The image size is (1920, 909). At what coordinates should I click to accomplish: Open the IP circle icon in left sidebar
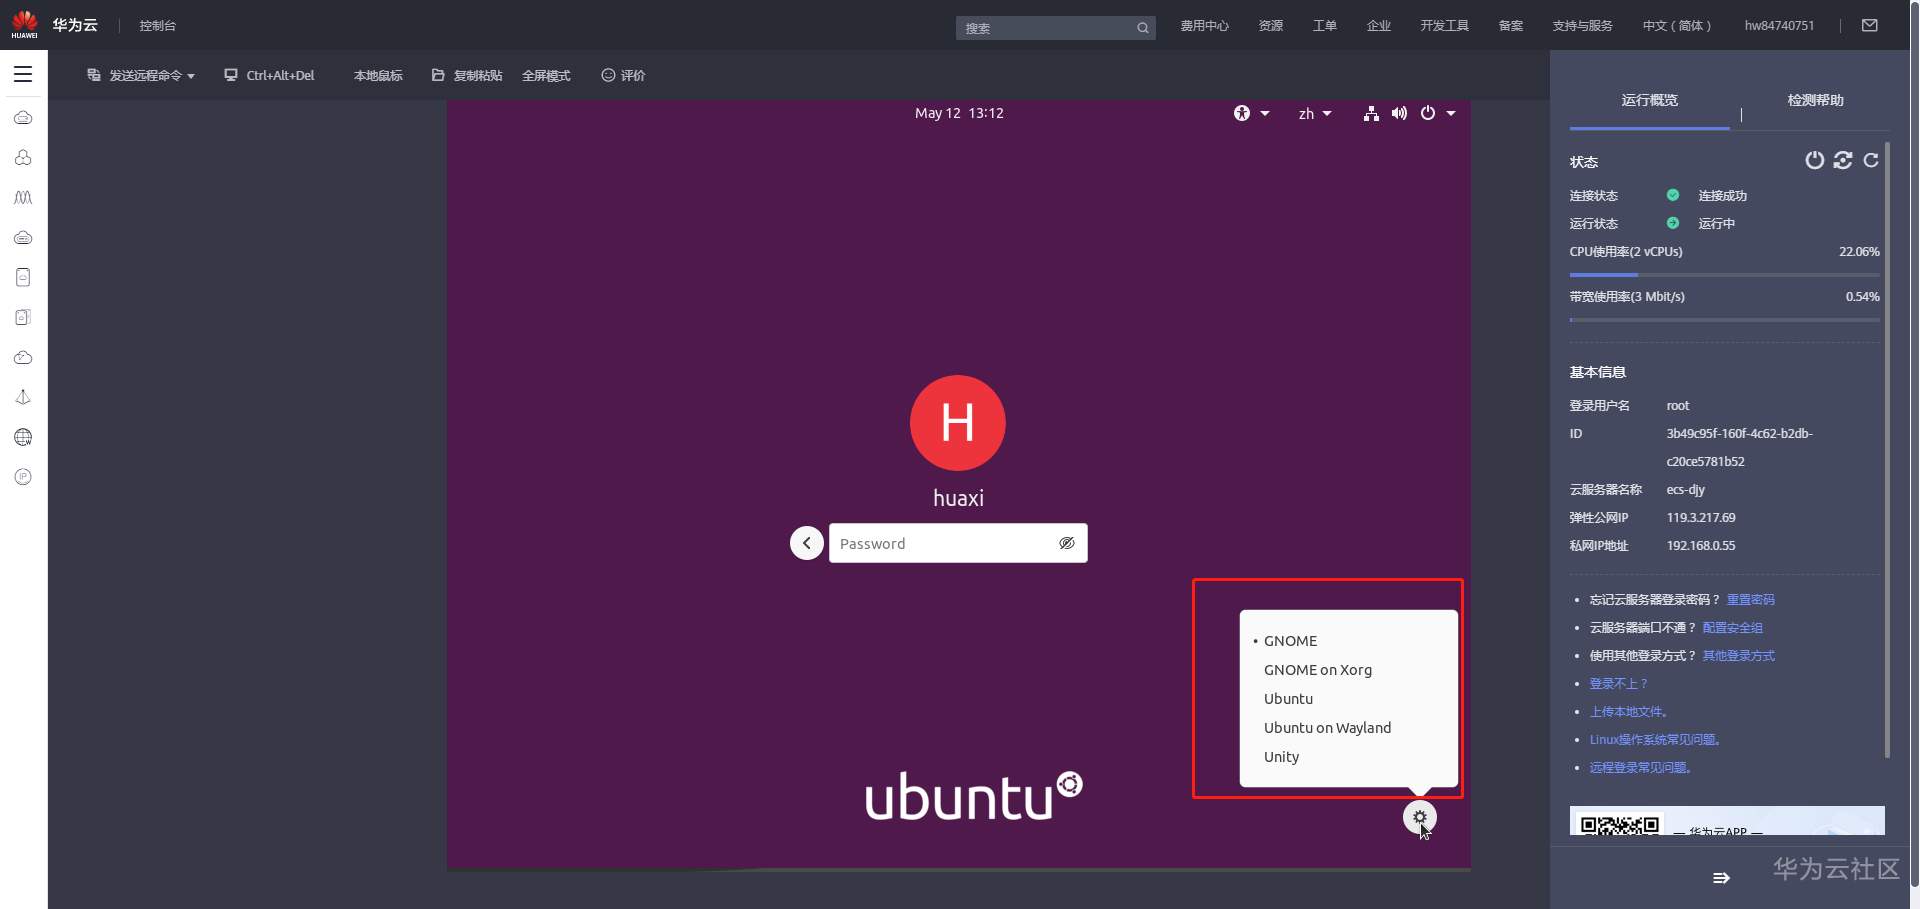click(23, 477)
